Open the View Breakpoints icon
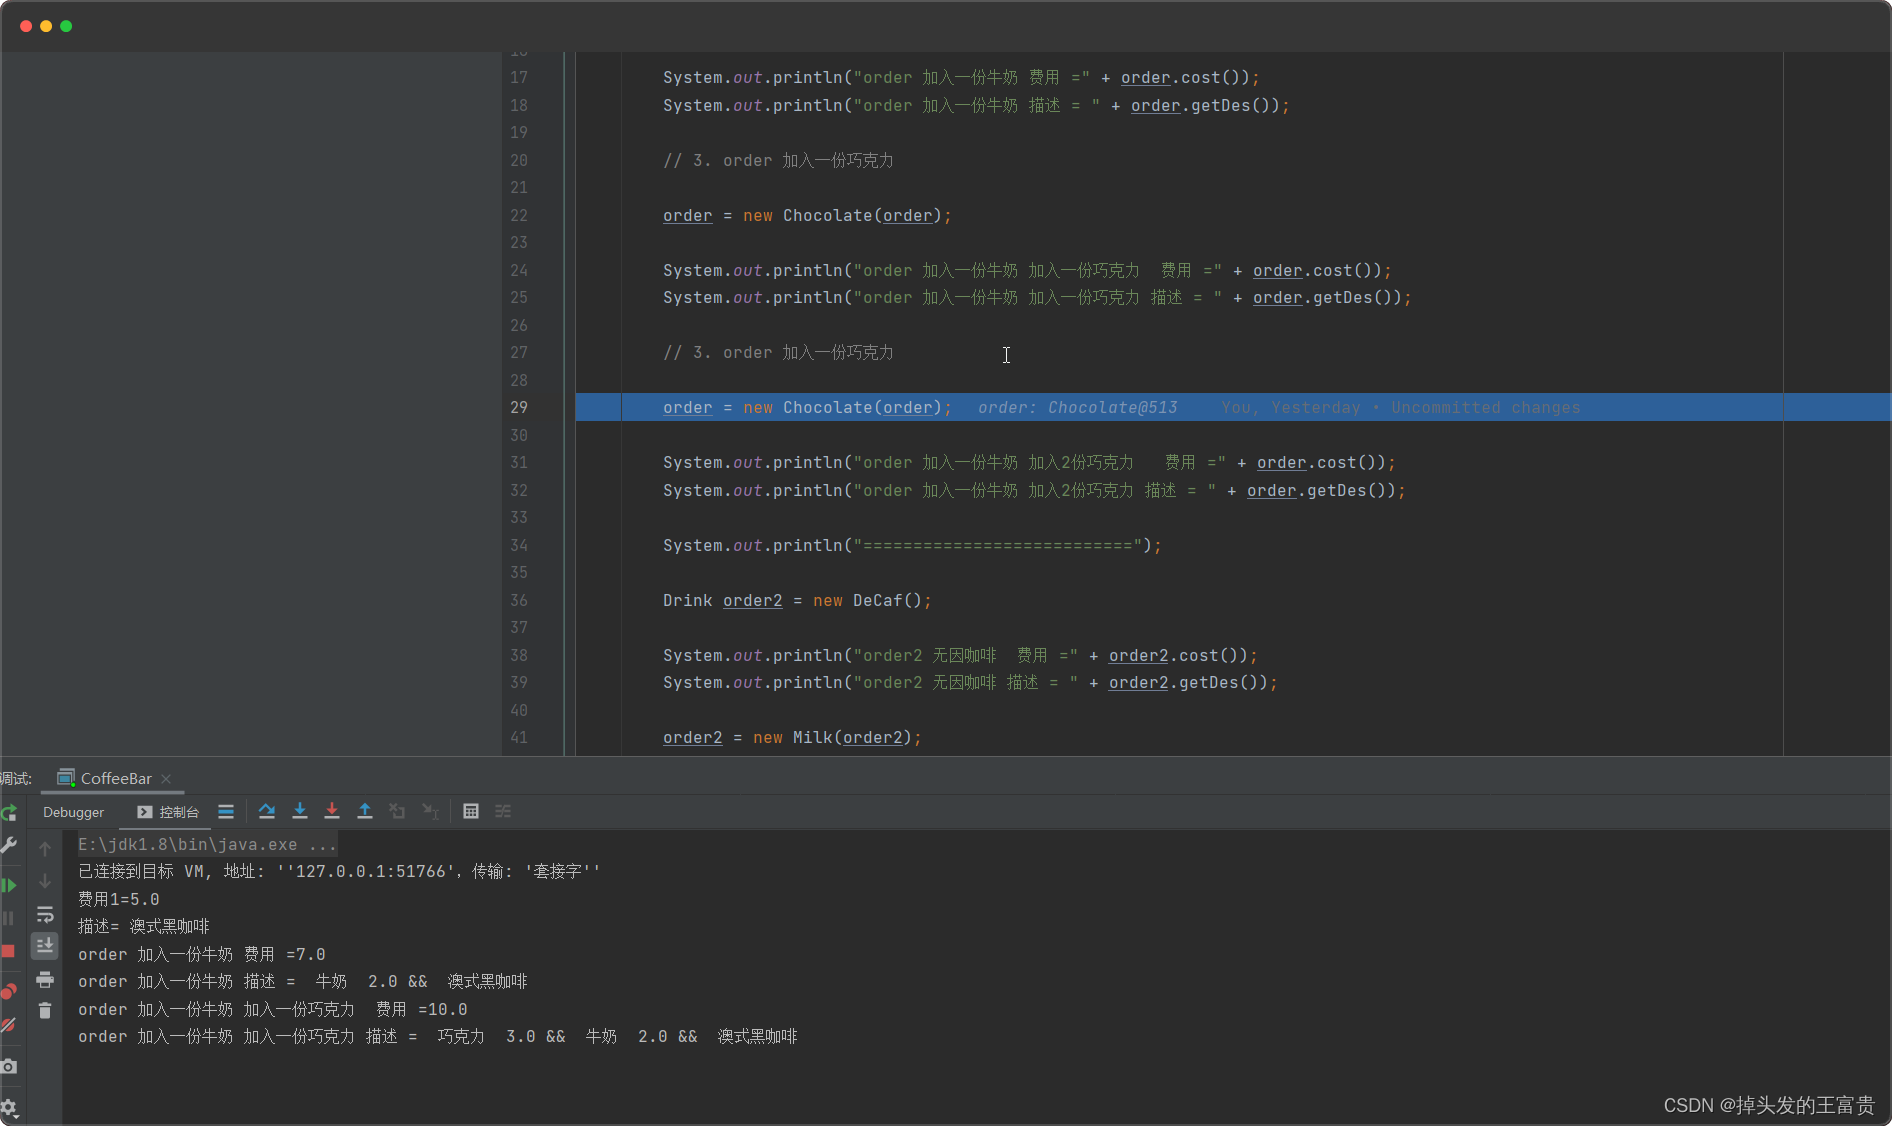This screenshot has height=1126, width=1892. pos(9,991)
